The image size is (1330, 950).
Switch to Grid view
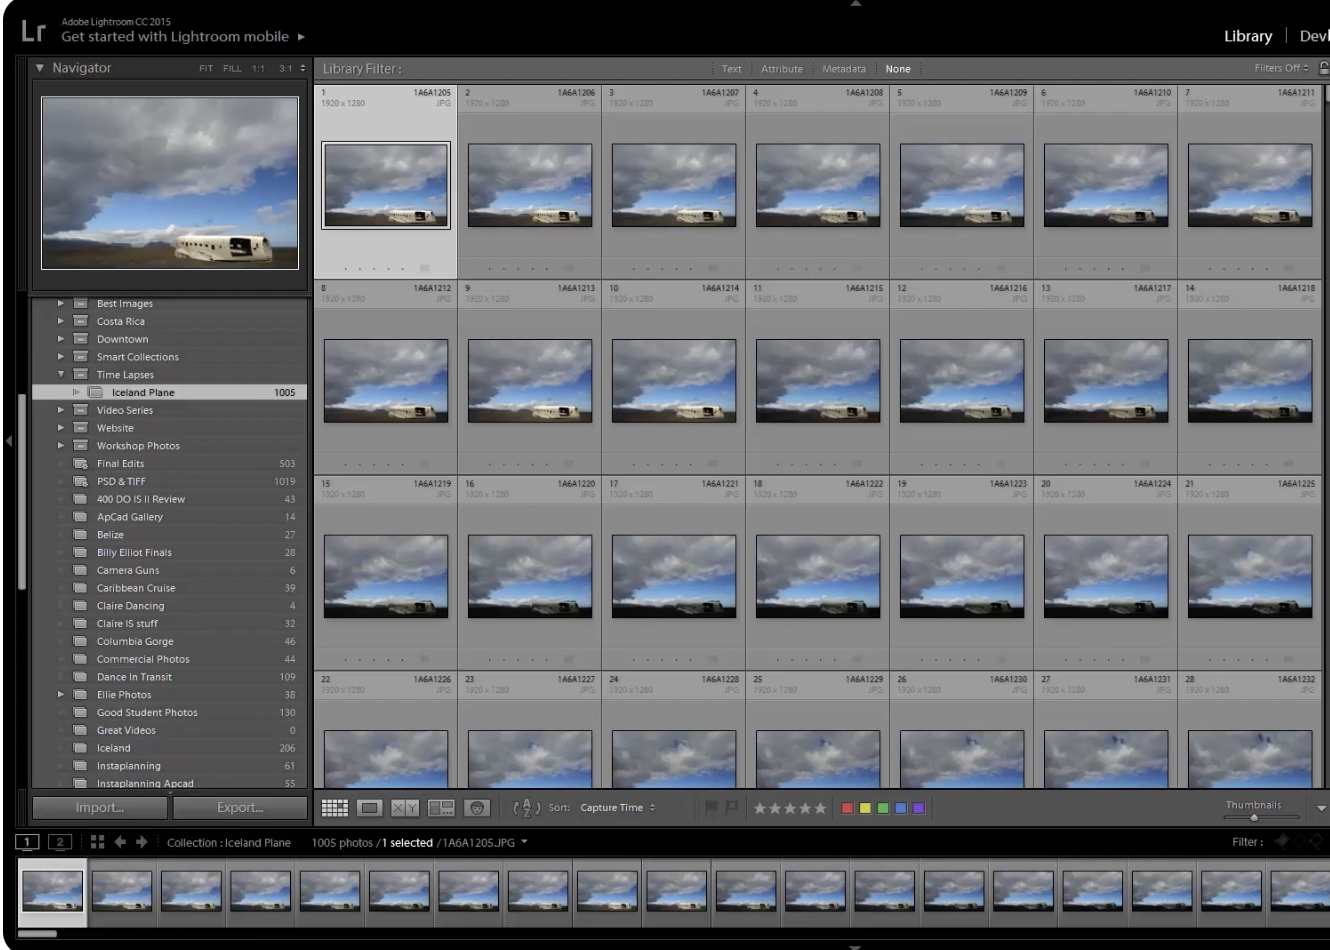tap(334, 808)
